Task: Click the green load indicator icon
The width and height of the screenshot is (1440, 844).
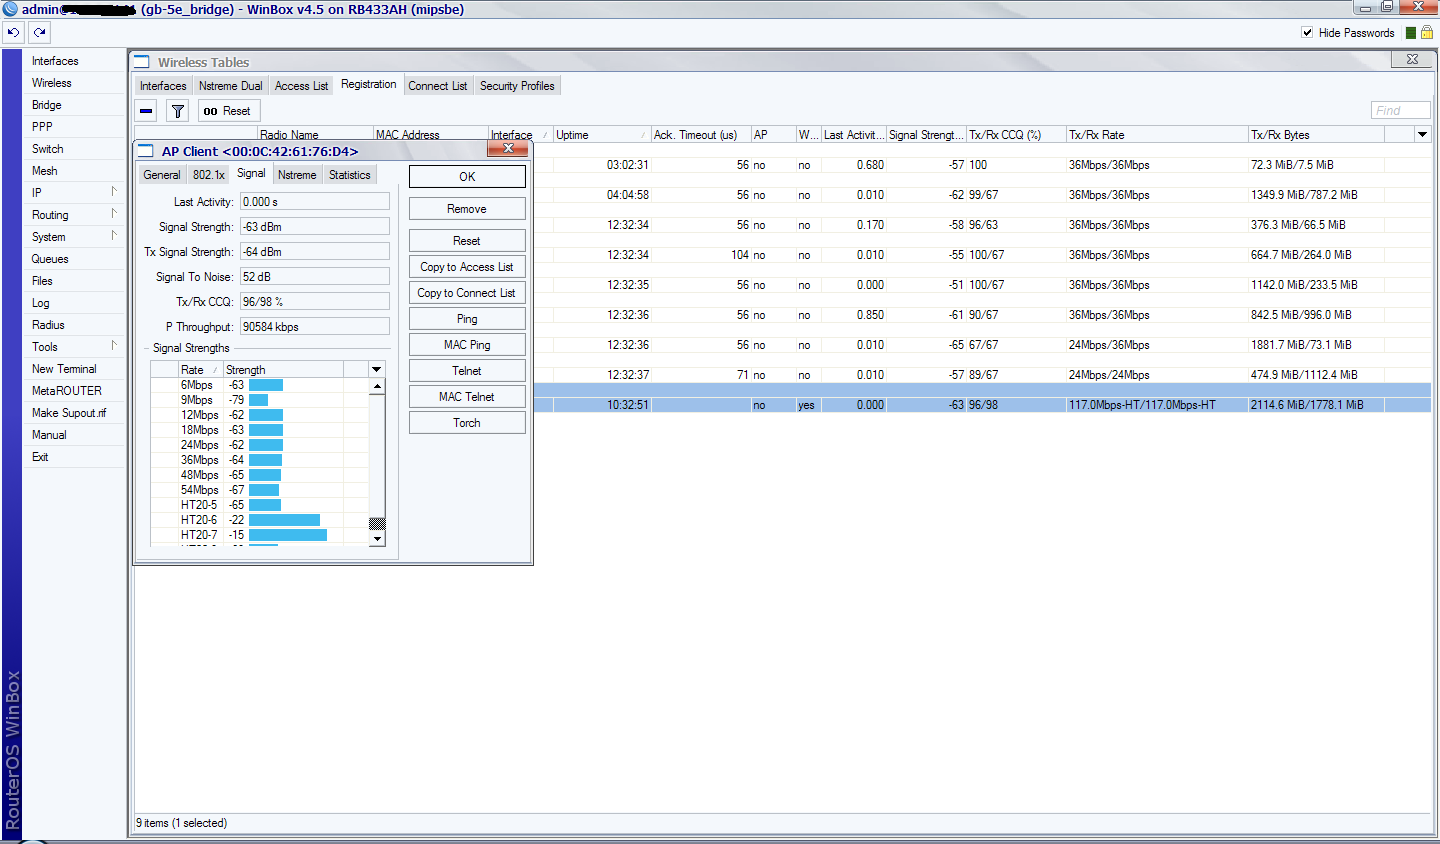Action: [x=1411, y=33]
